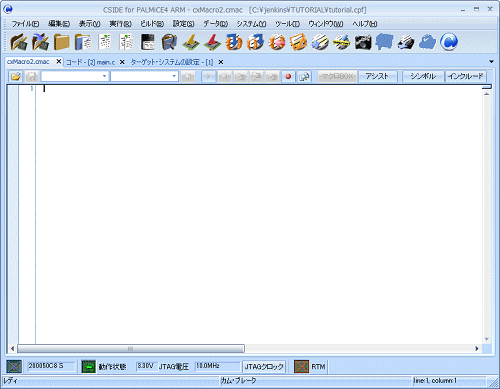The image size is (500, 389).
Task: Toggle macro recording with red dot button
Action: click(288, 77)
